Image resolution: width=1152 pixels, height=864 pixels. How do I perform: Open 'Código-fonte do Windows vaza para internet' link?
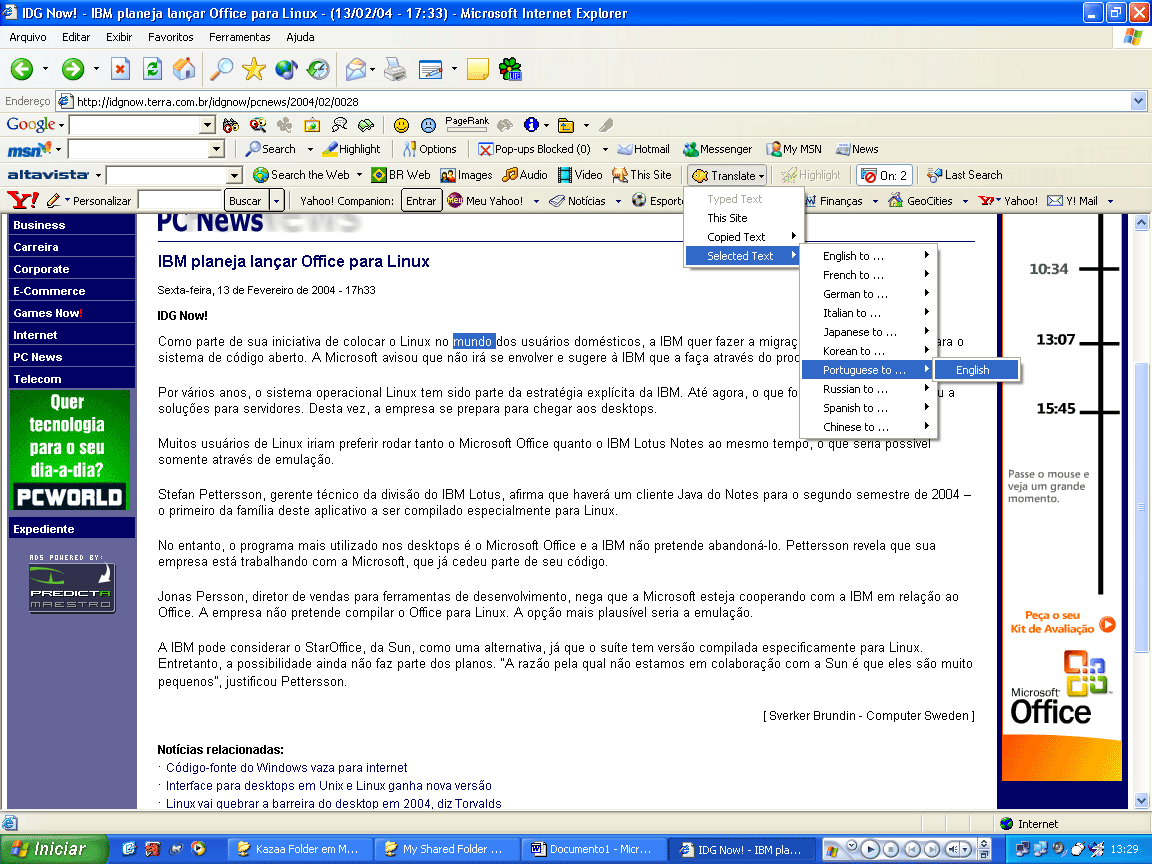pos(287,768)
